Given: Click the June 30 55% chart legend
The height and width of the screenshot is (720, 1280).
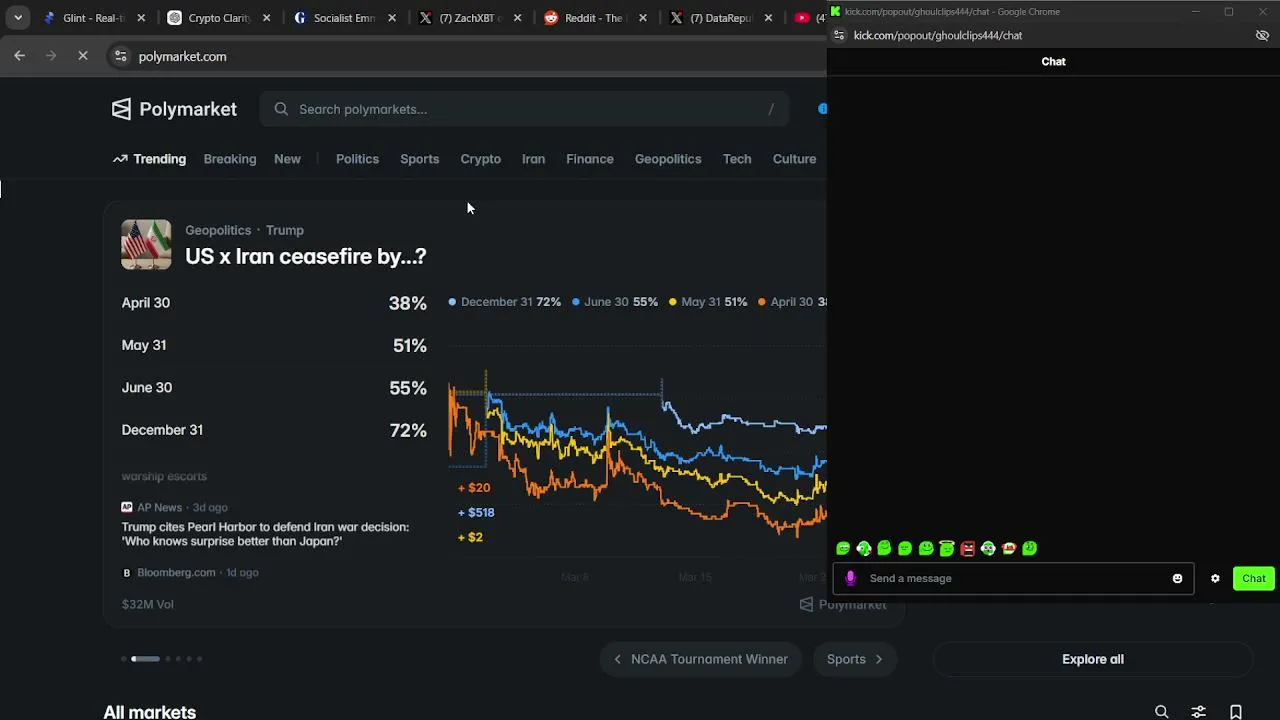Looking at the screenshot, I should (615, 301).
